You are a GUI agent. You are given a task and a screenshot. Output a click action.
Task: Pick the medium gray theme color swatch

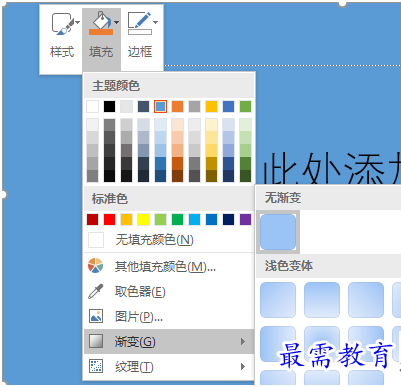194,106
